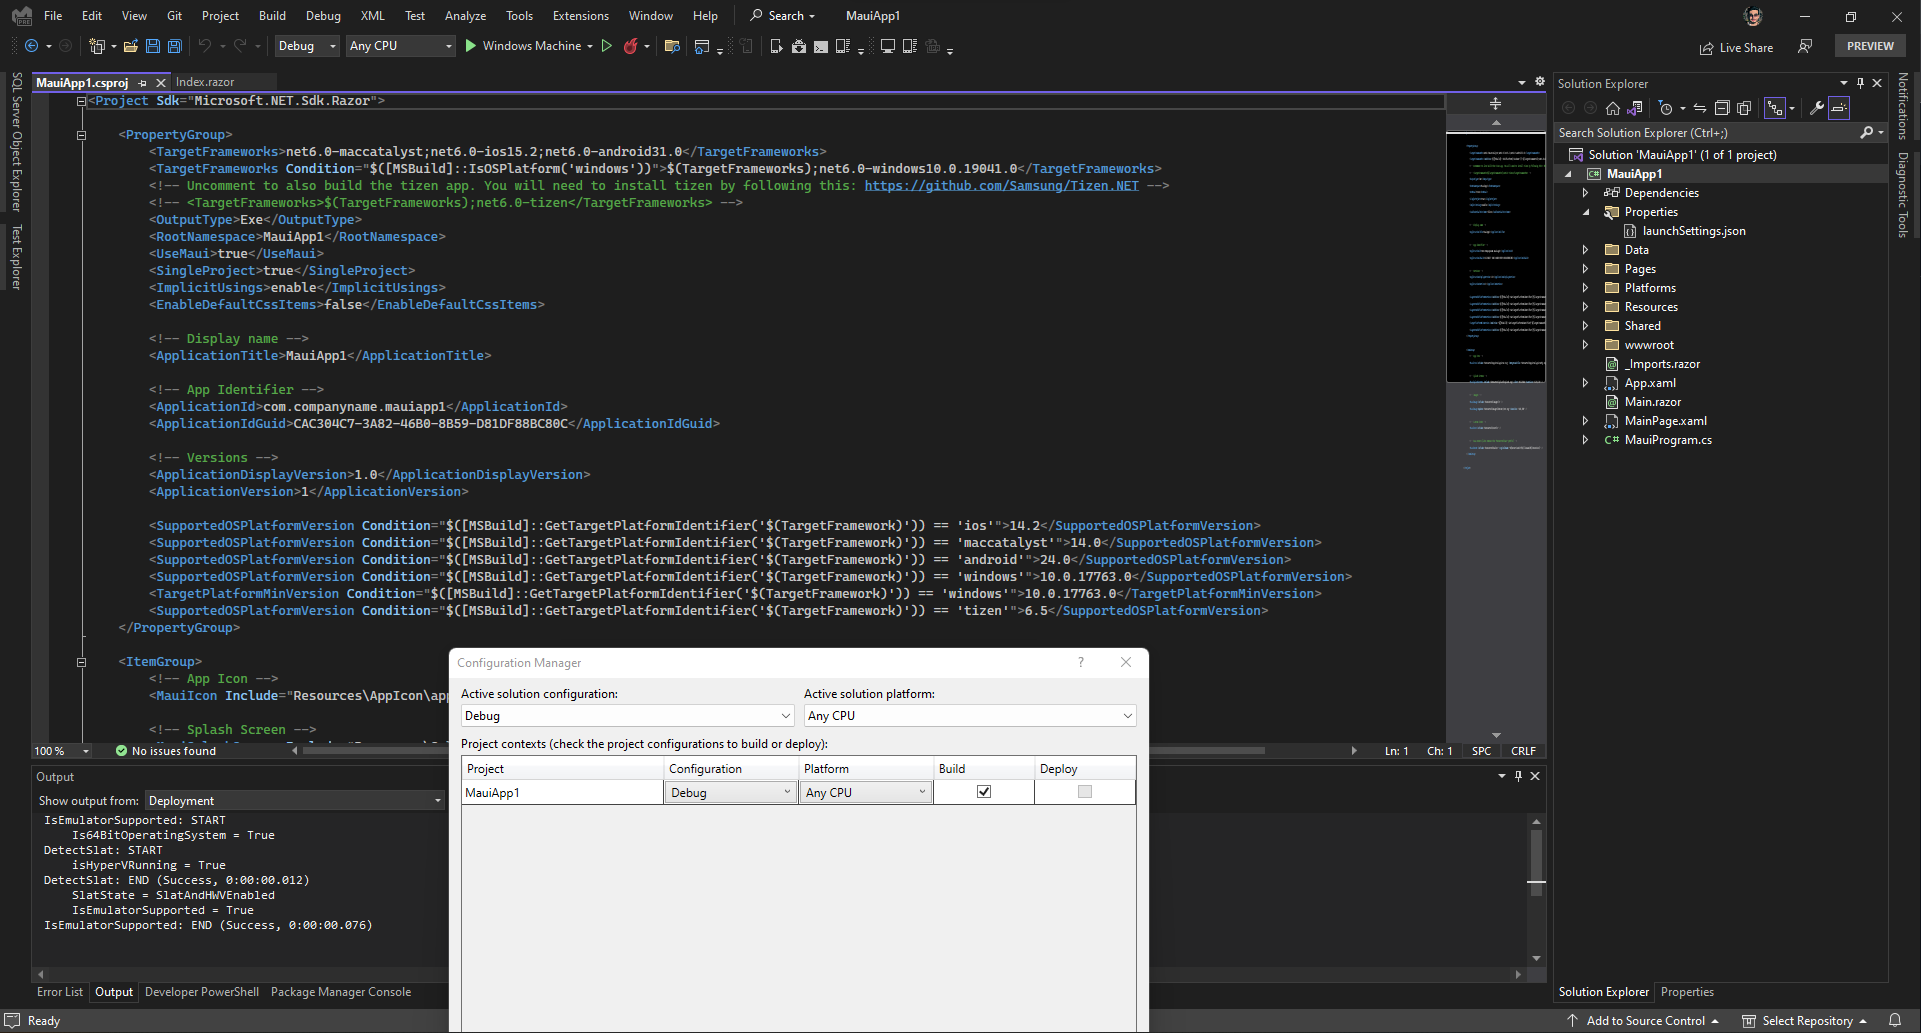Click the Save All toolbar icon

click(x=174, y=46)
